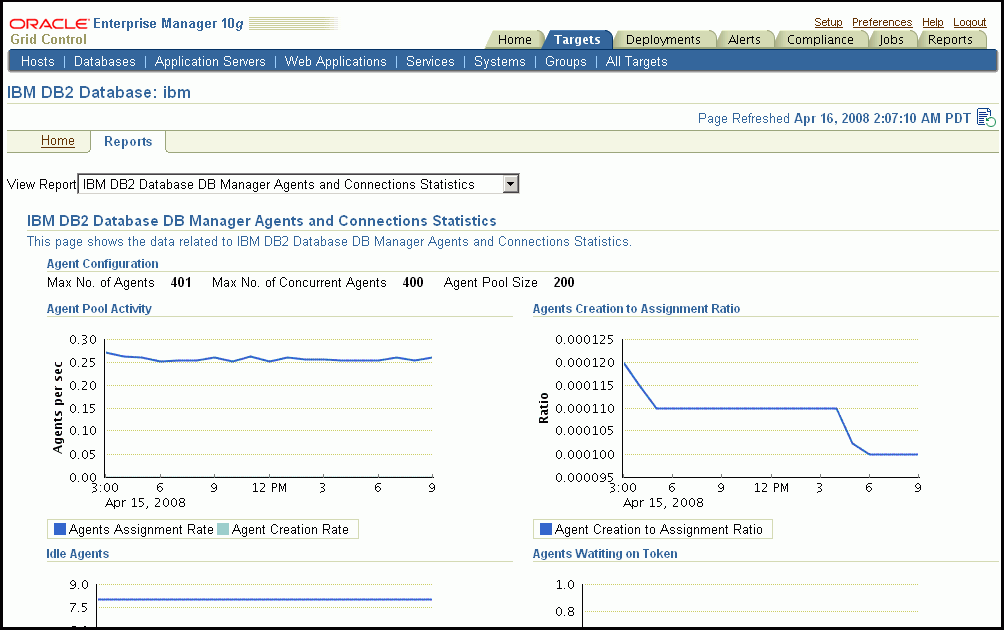This screenshot has width=1004, height=630.
Task: Open Preferences
Action: [x=882, y=22]
